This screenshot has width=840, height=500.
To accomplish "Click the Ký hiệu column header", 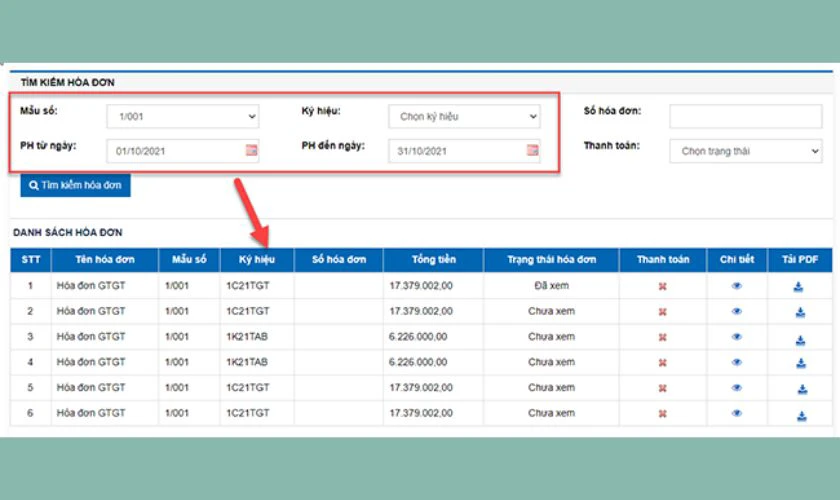I will point(257,260).
